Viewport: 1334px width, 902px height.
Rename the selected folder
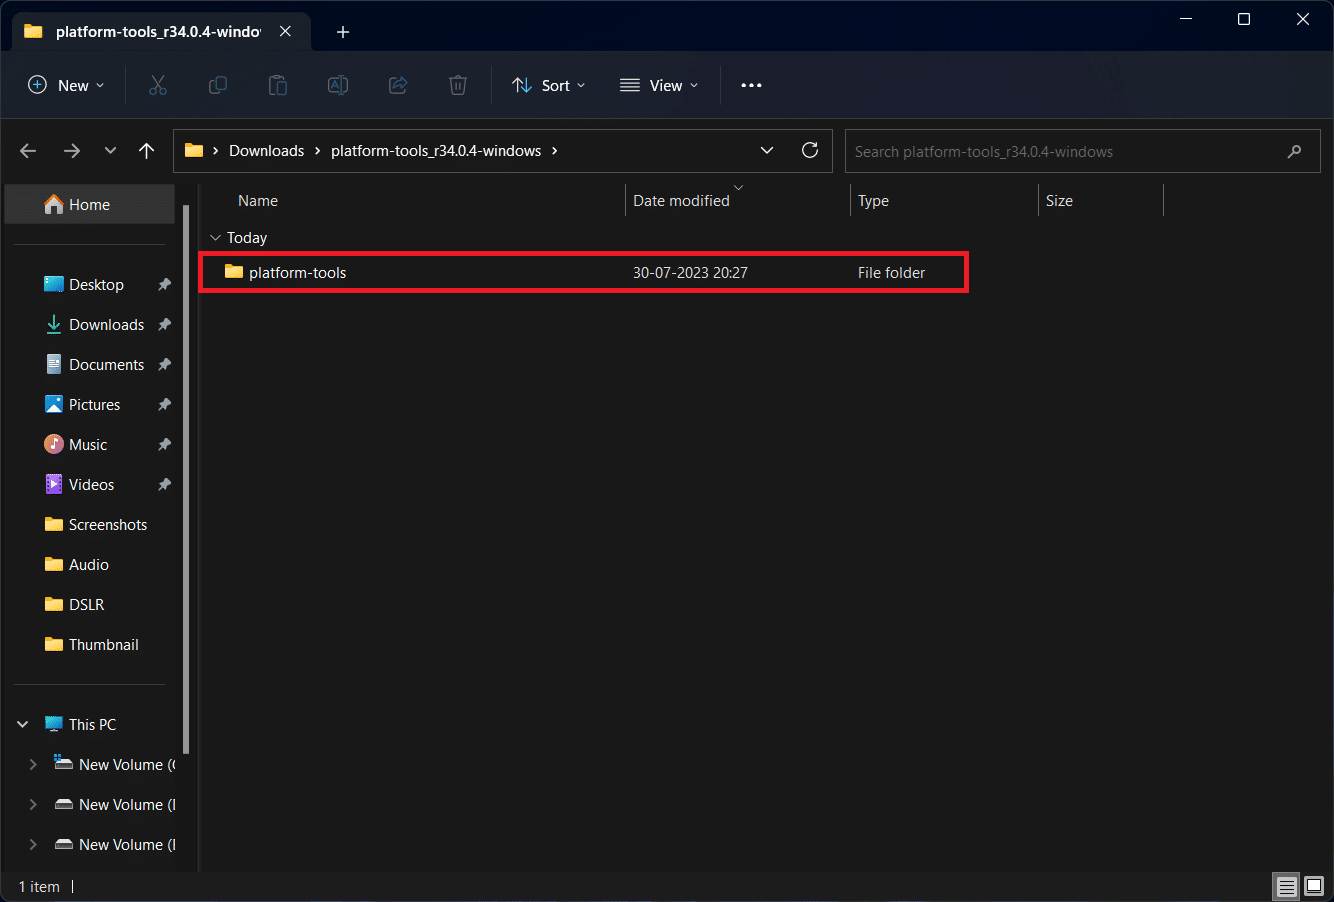click(338, 85)
